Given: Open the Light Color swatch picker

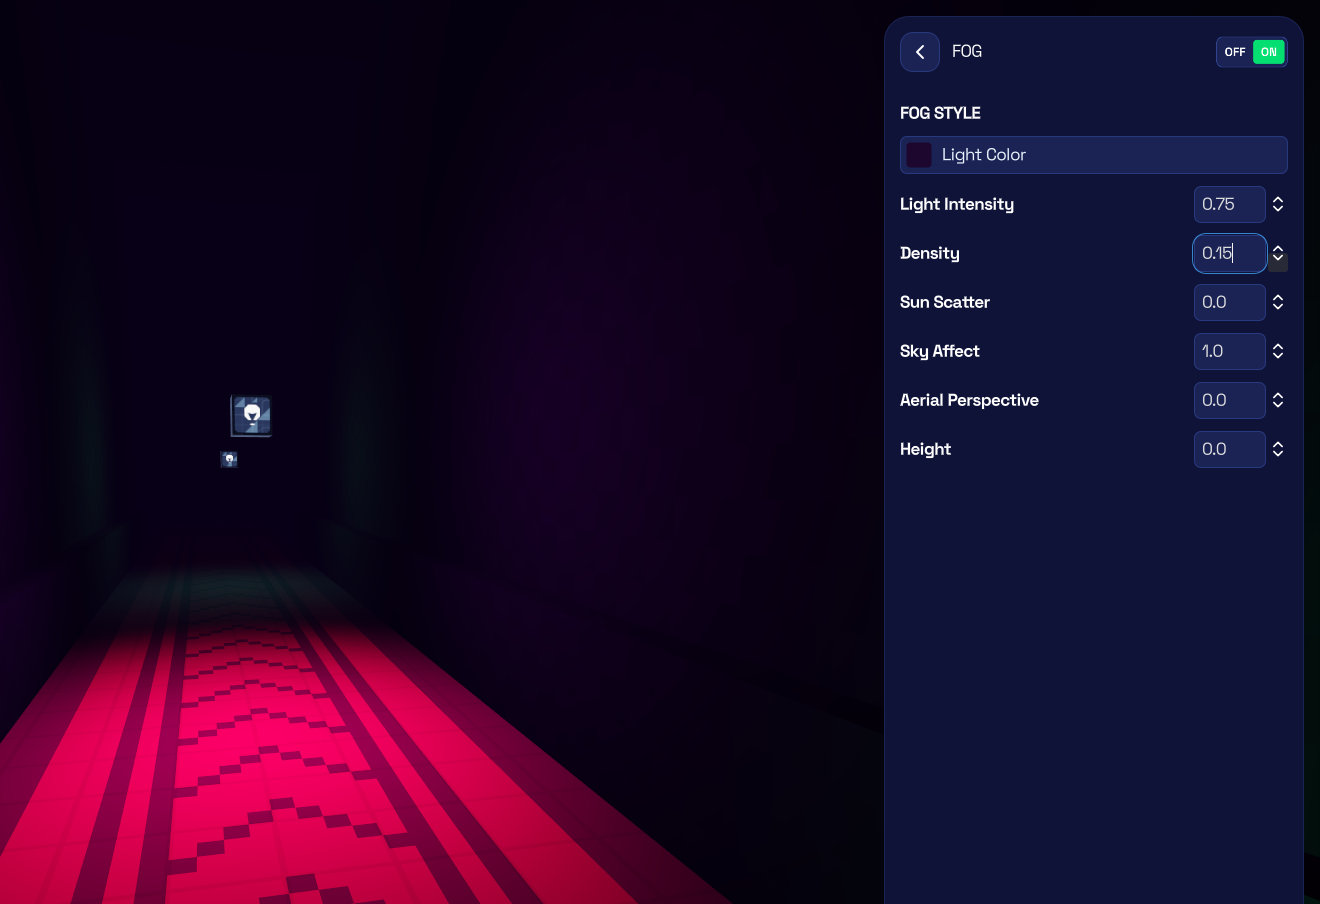Looking at the screenshot, I should (919, 155).
